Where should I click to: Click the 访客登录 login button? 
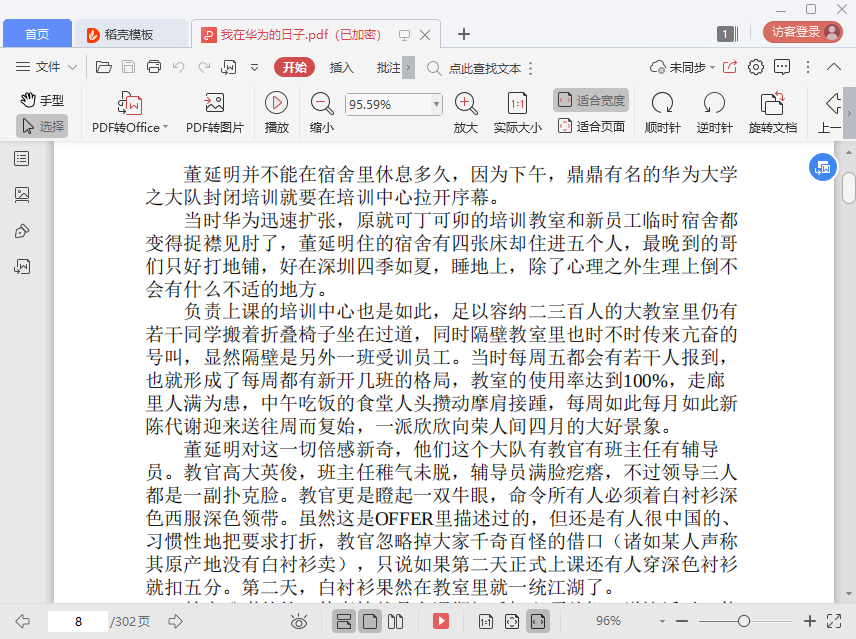[x=802, y=32]
